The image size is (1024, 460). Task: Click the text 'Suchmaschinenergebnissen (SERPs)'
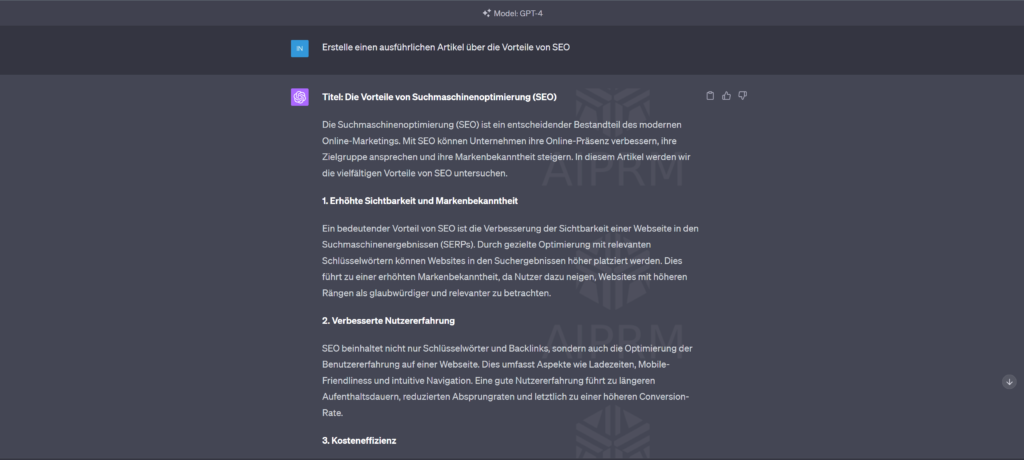[396, 244]
